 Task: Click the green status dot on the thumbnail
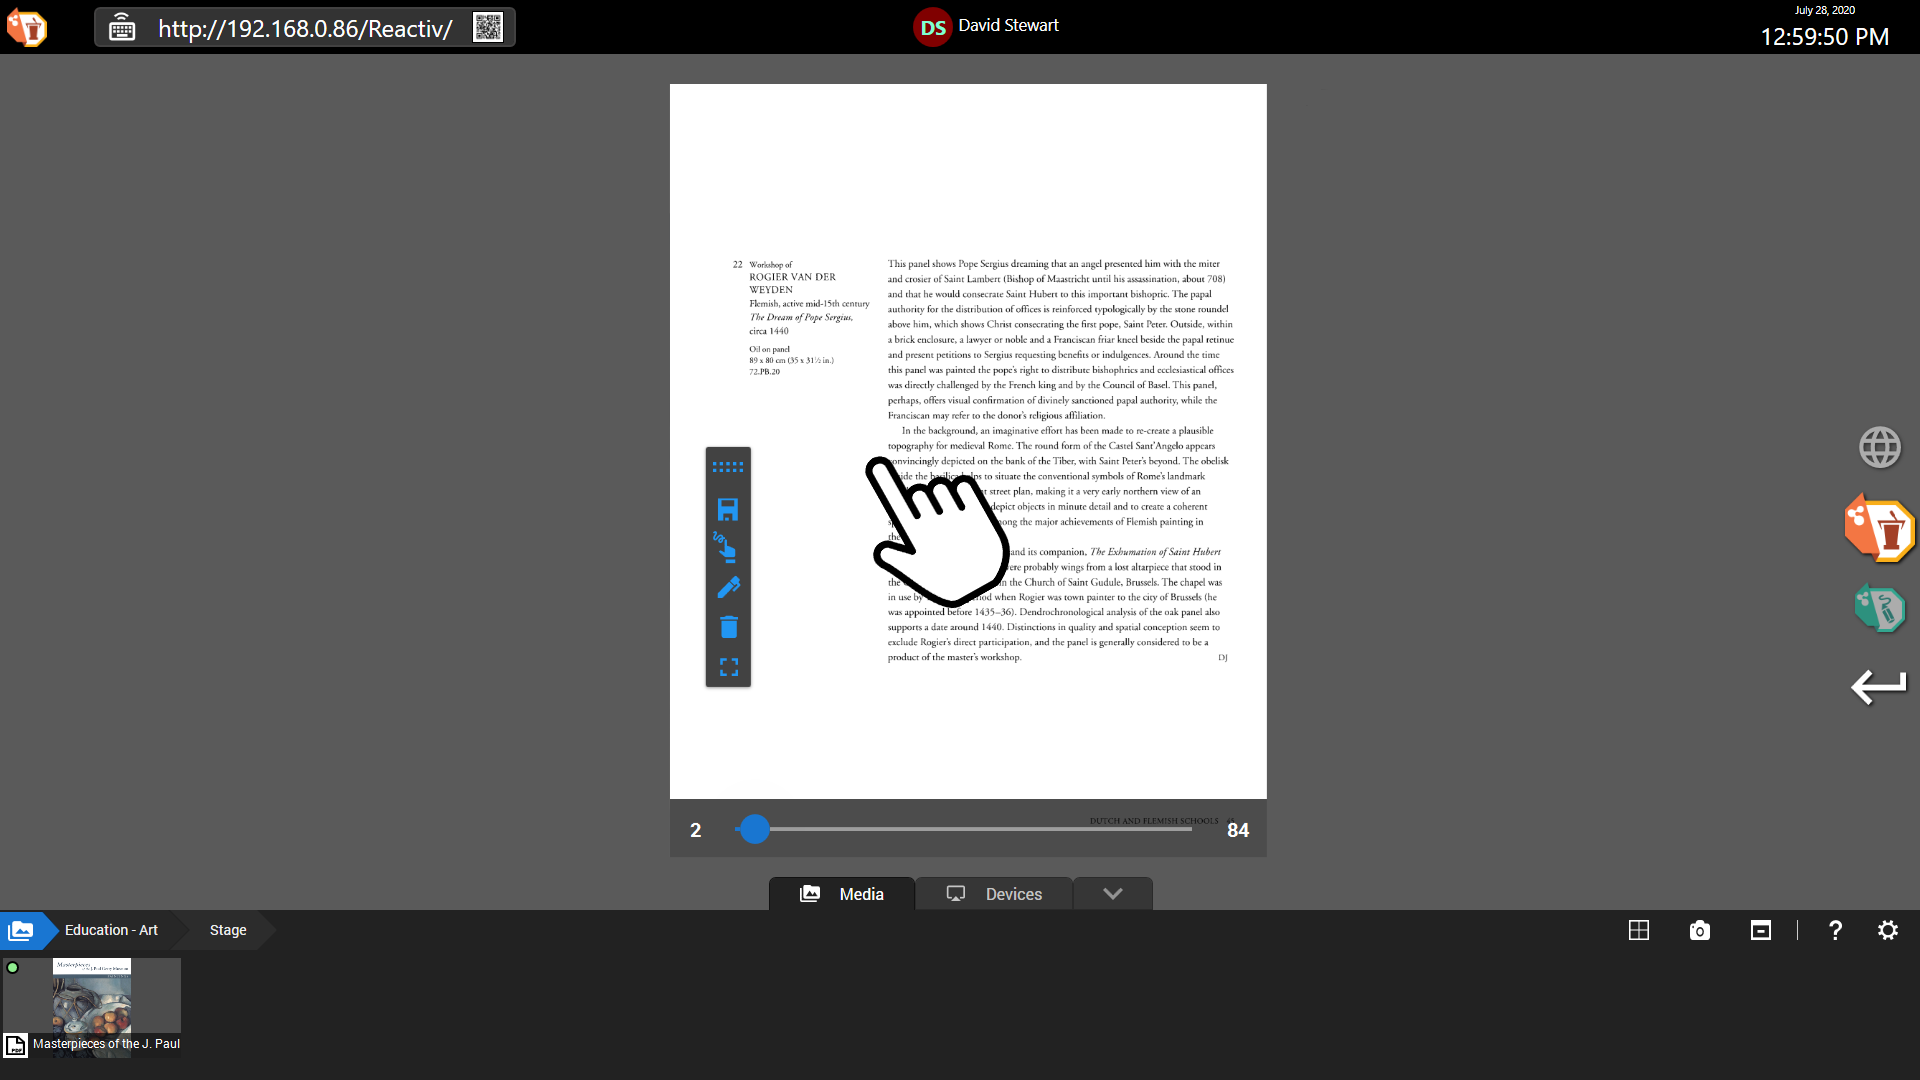click(13, 967)
